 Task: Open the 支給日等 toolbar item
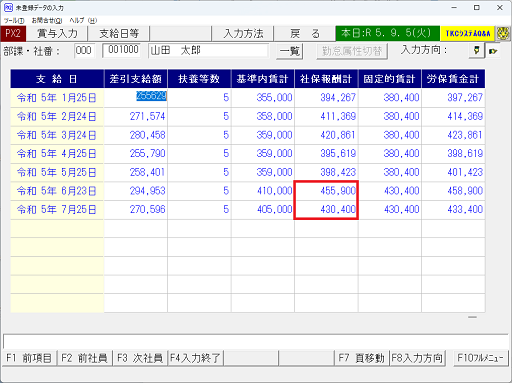pyautogui.click(x=119, y=34)
